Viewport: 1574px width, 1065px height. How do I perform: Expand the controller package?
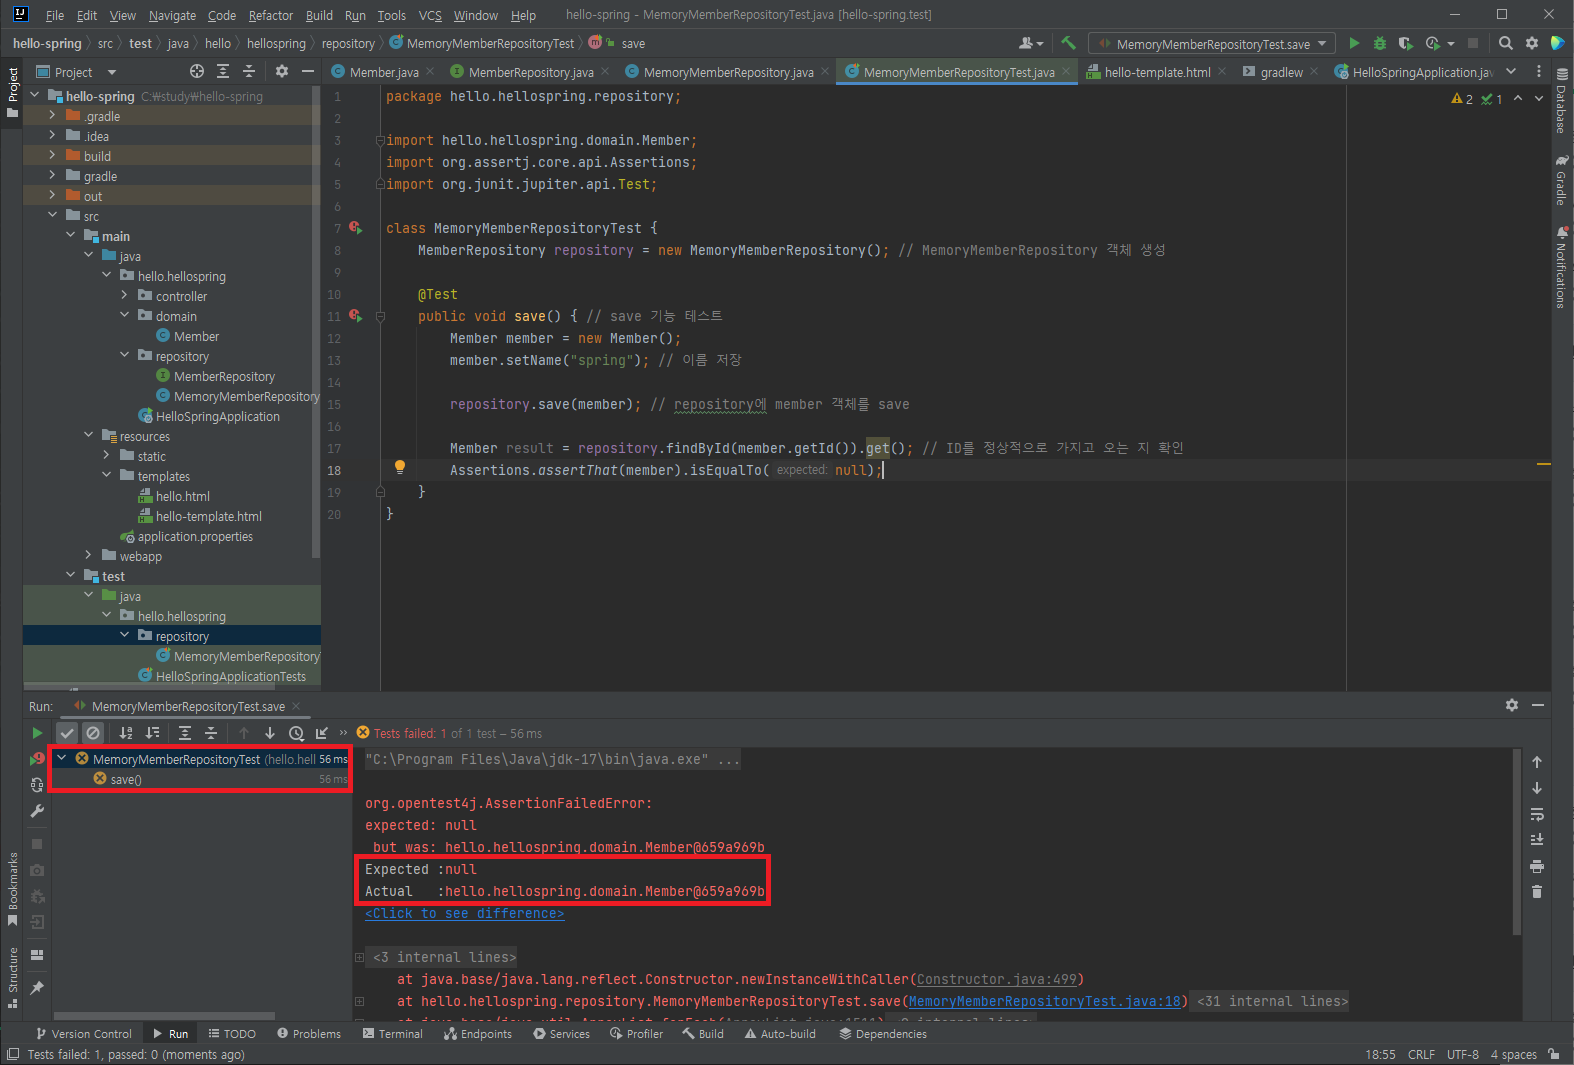[x=124, y=296]
